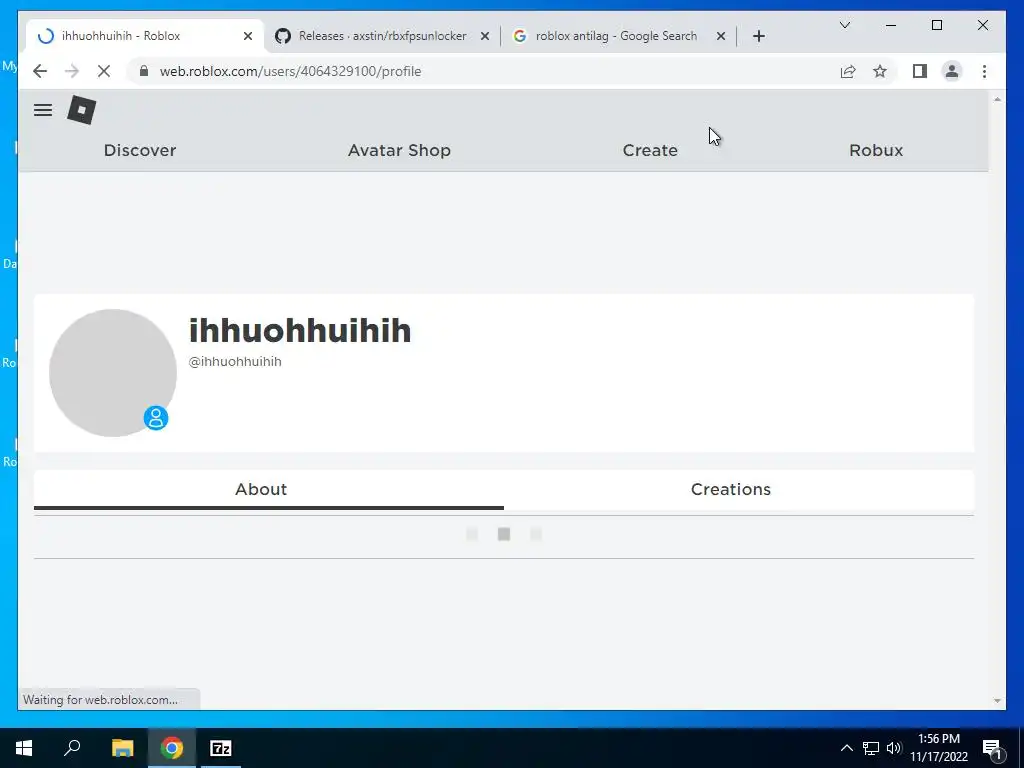Share this page using the share icon
The image size is (1024, 768).
point(848,71)
